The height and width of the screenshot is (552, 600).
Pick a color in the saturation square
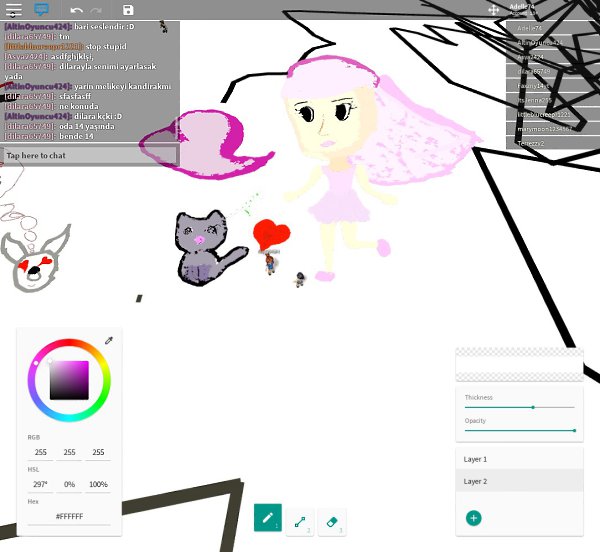click(69, 379)
